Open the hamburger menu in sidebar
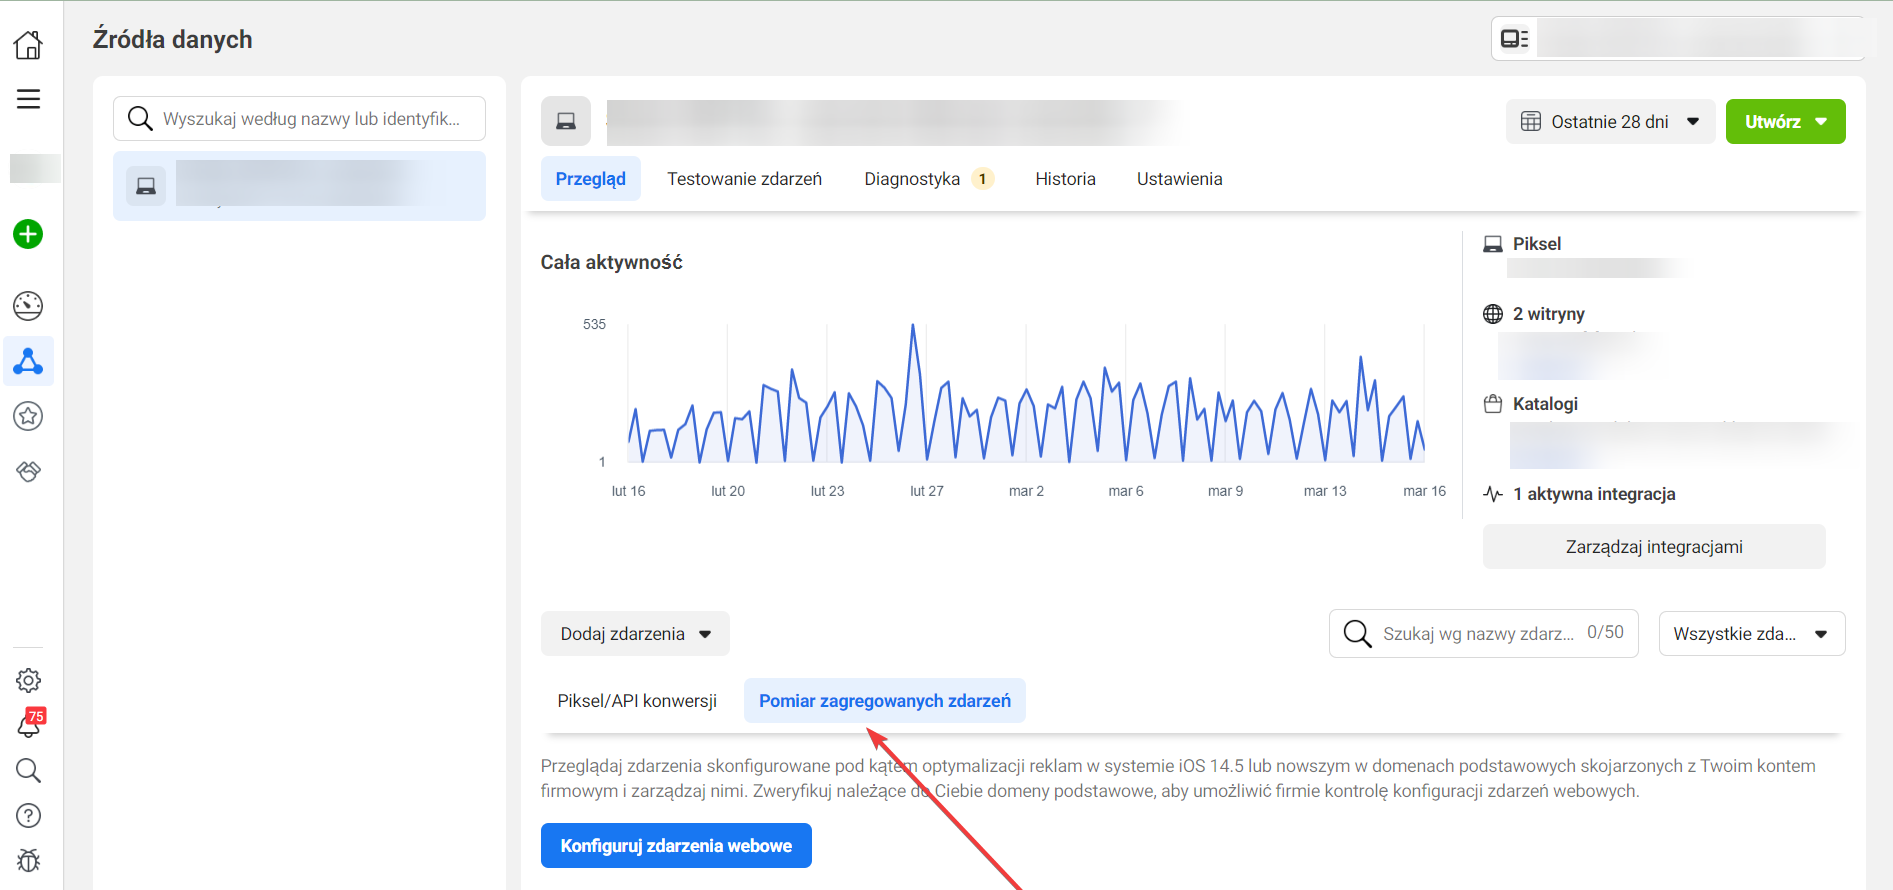 coord(28,99)
